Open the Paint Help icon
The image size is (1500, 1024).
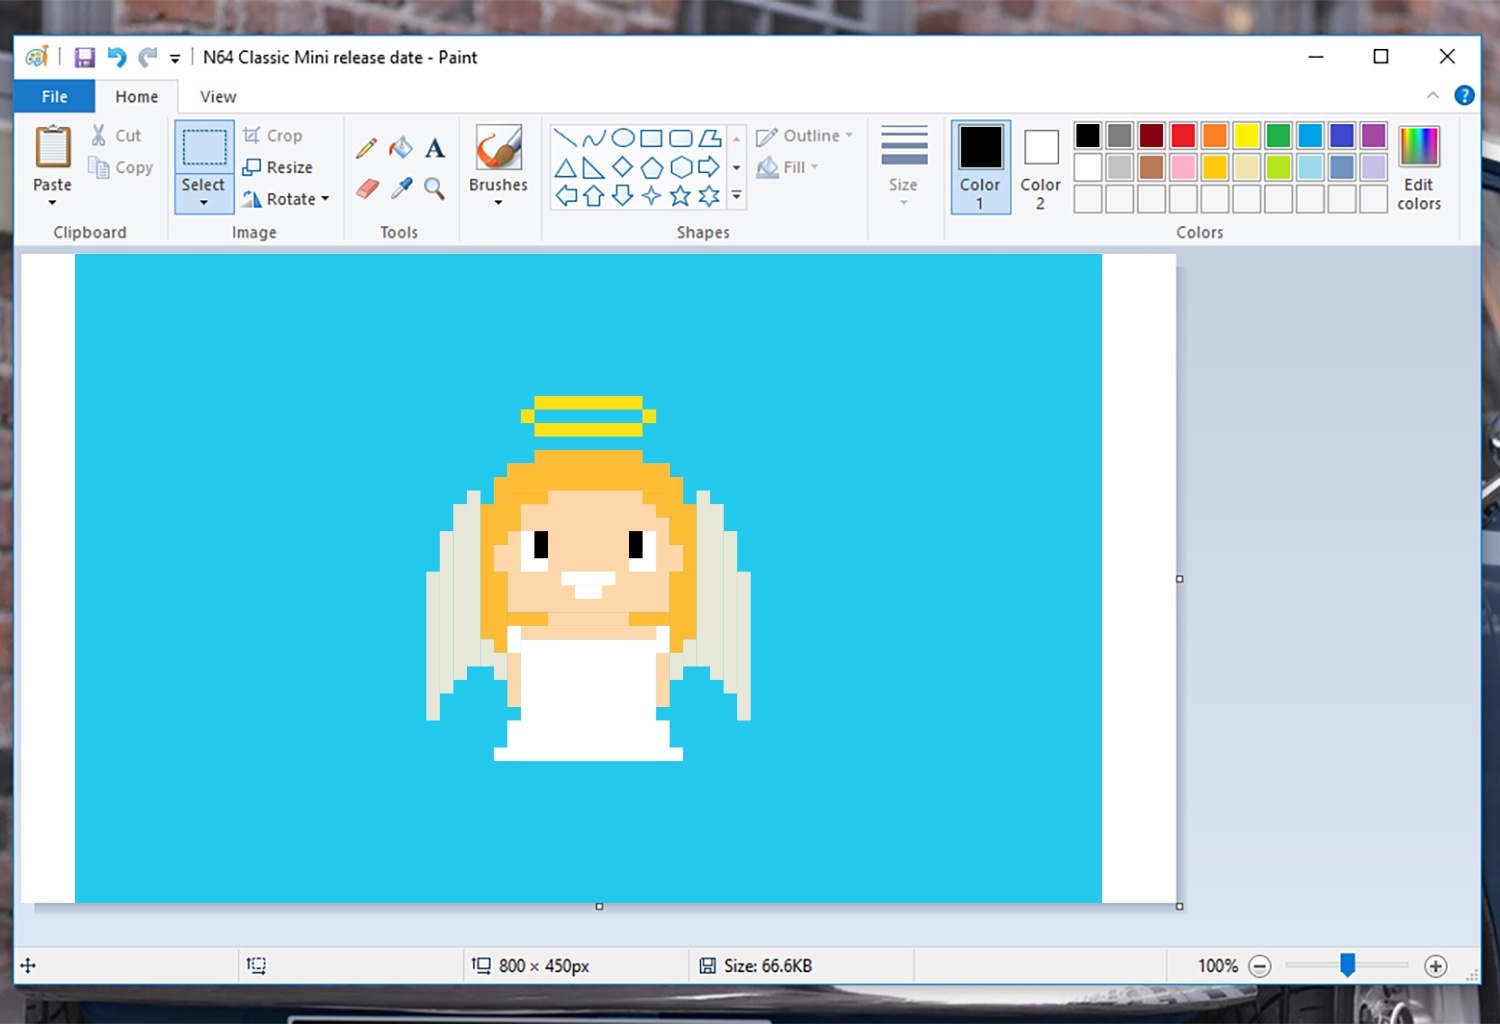click(x=1464, y=96)
